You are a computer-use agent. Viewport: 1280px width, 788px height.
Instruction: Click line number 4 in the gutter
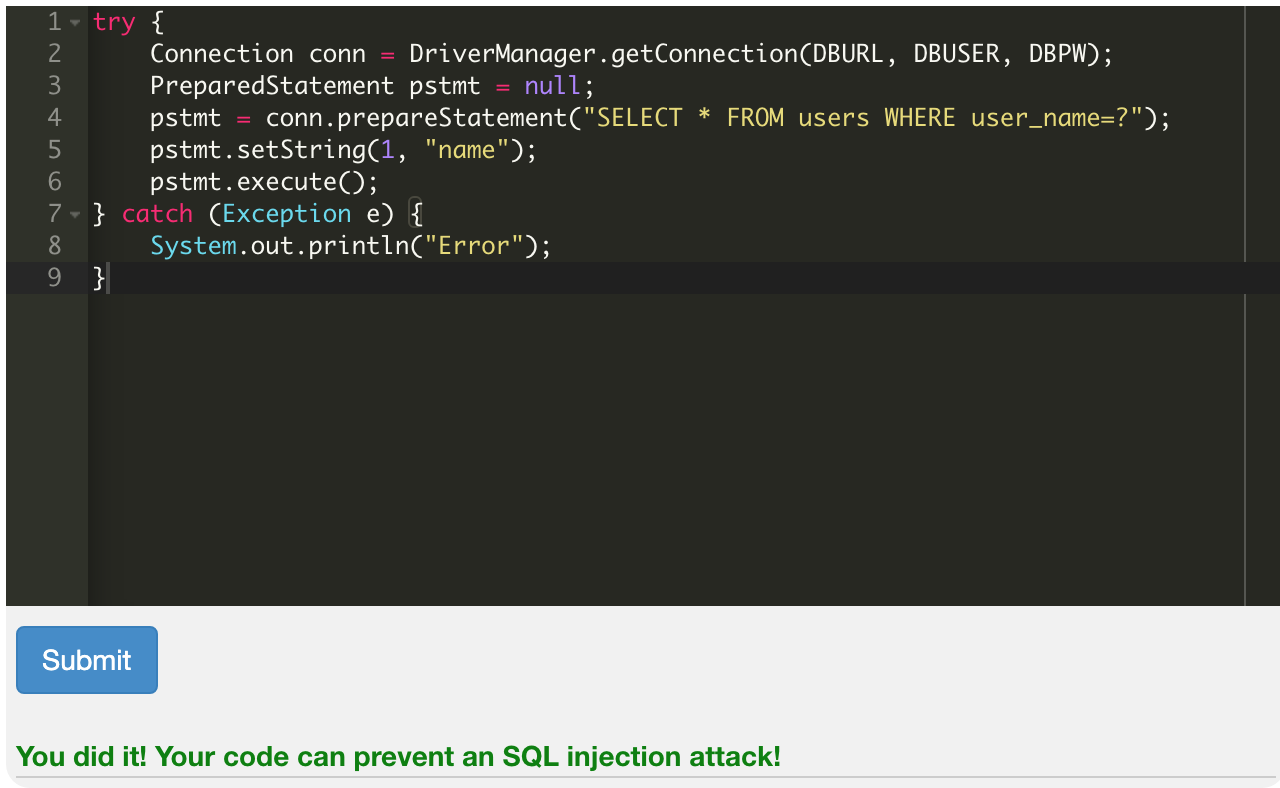click(54, 117)
